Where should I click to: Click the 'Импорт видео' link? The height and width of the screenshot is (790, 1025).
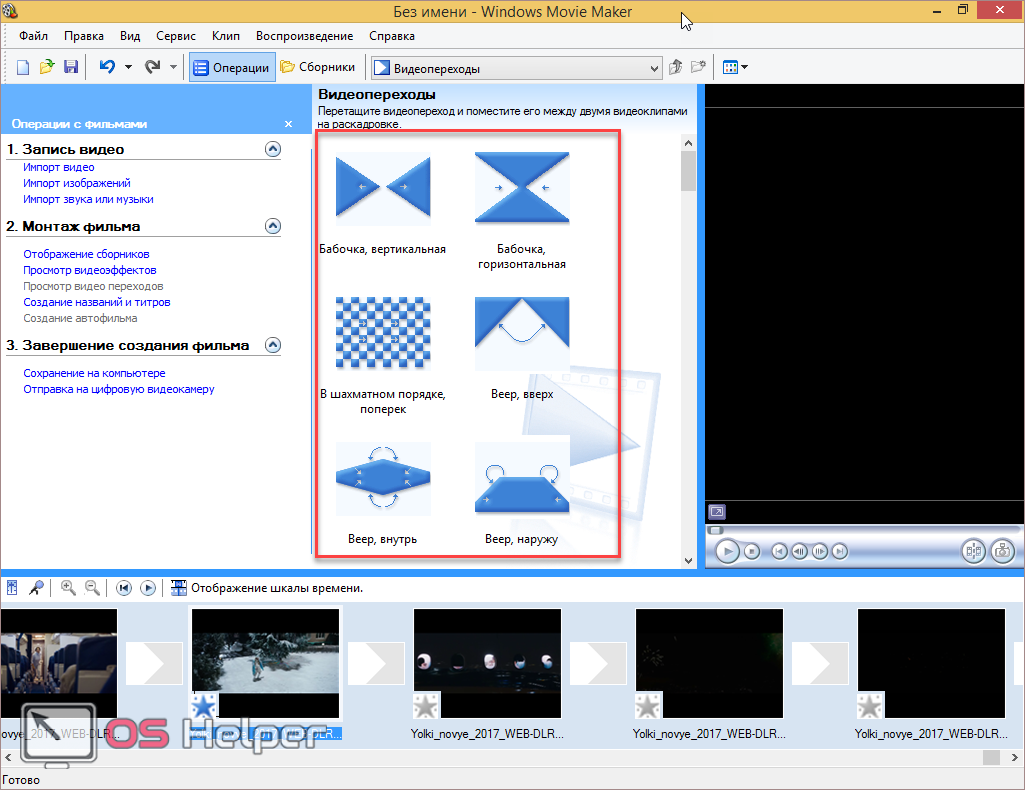59,168
